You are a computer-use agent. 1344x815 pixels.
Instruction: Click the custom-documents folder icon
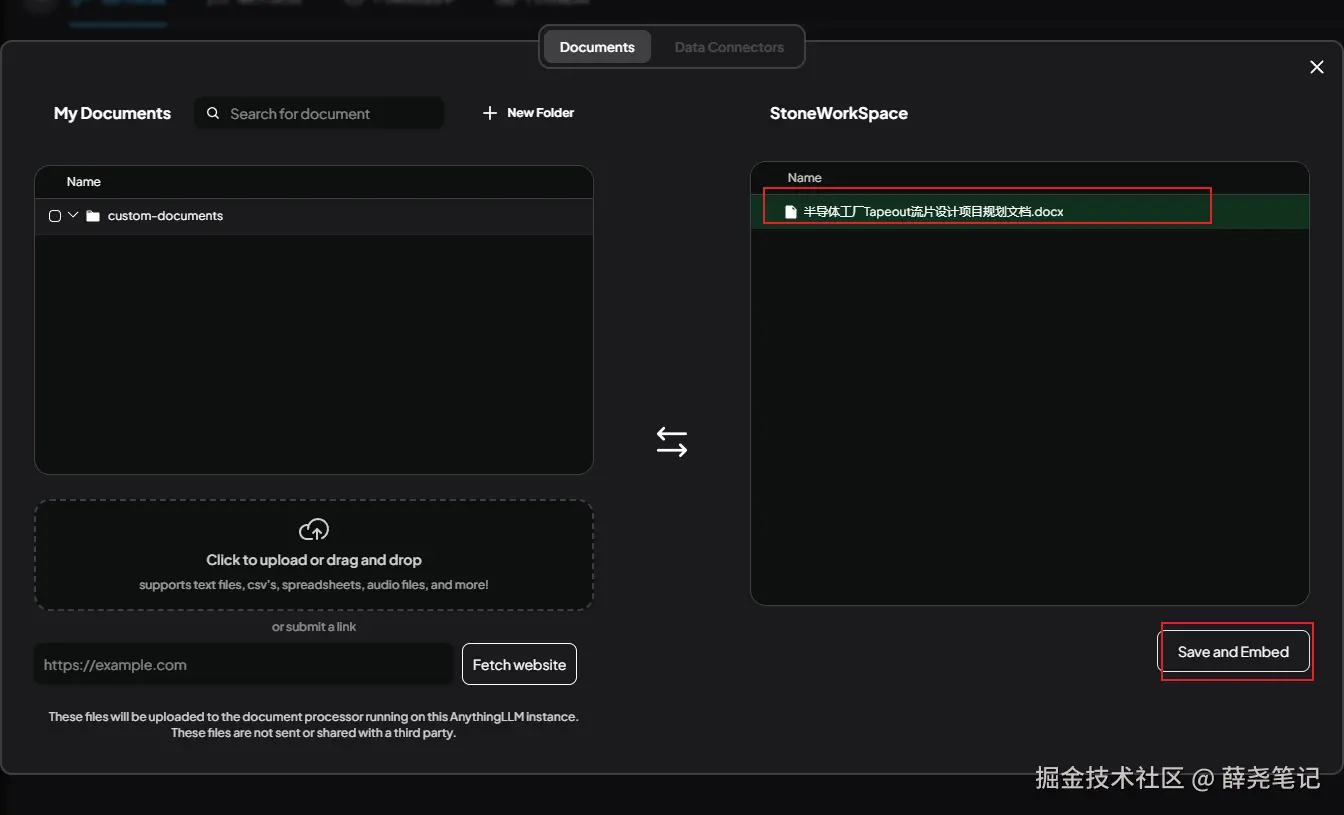coord(93,216)
